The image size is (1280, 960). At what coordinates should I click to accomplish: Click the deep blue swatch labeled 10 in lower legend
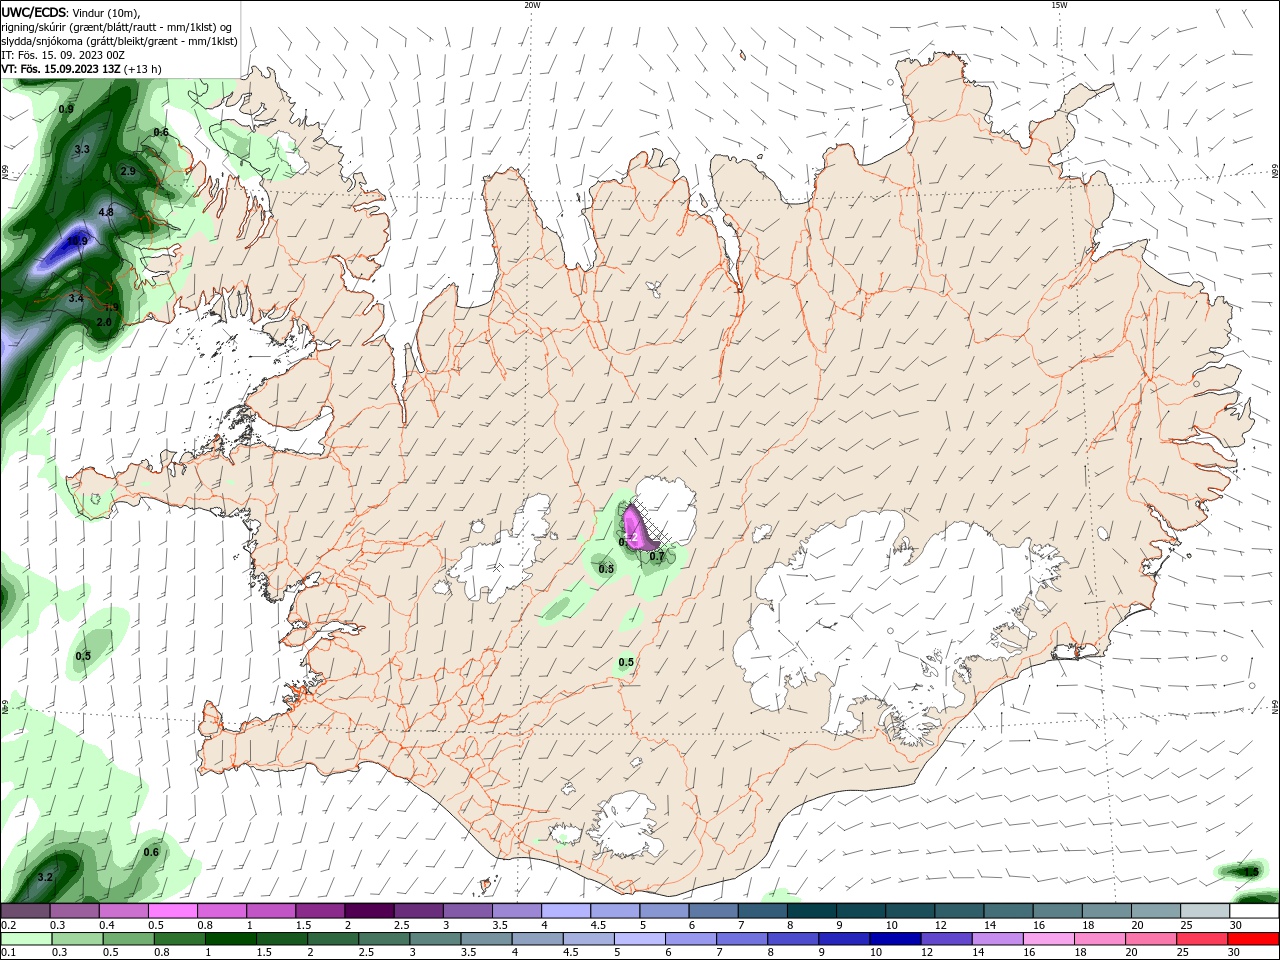(894, 939)
